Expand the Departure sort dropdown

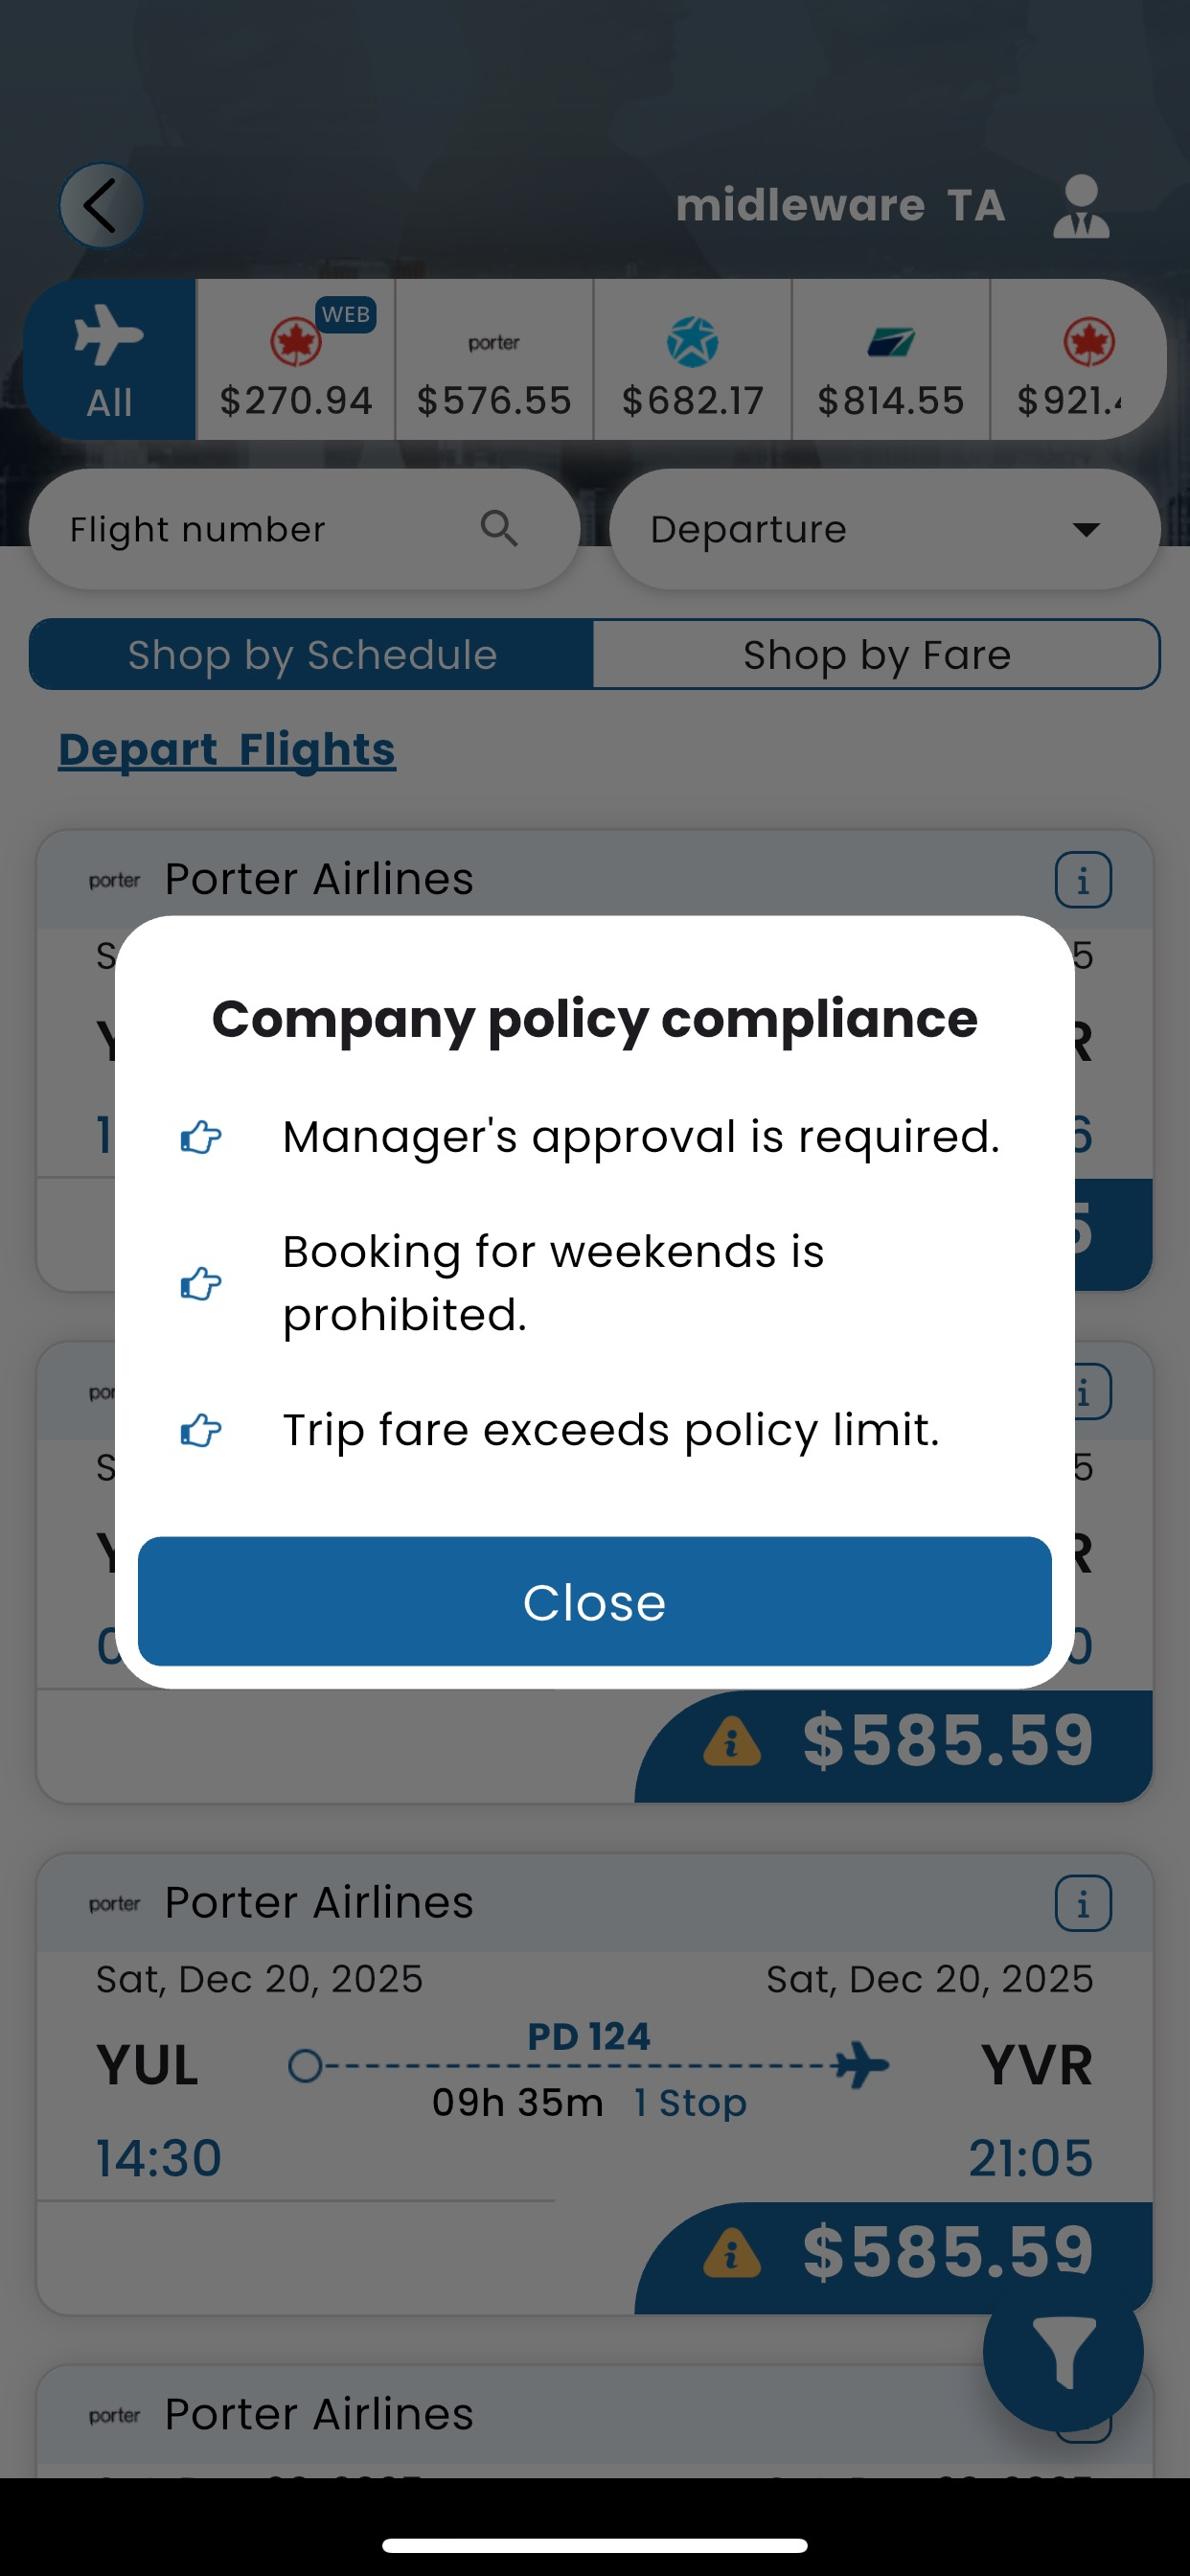tap(884, 529)
